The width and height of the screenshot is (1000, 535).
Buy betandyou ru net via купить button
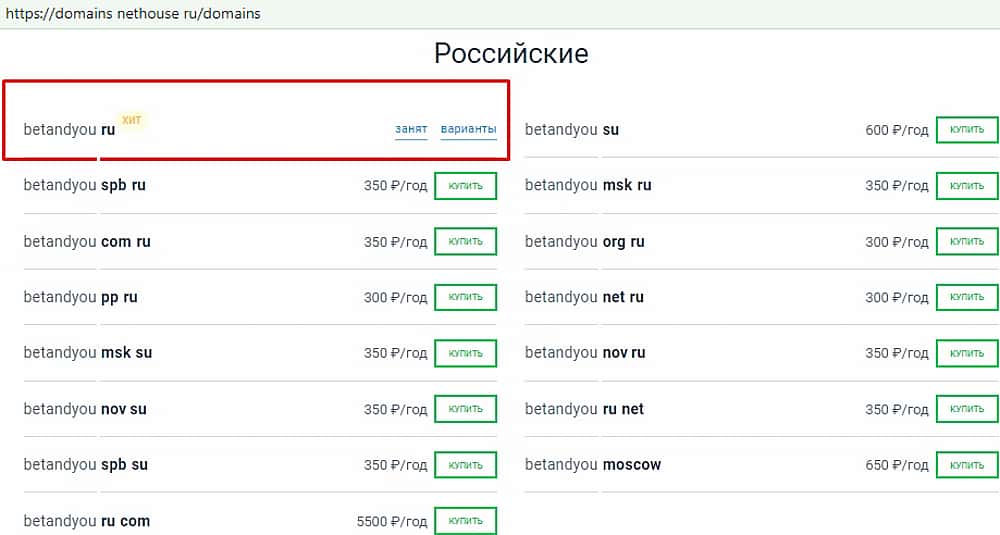(x=967, y=409)
